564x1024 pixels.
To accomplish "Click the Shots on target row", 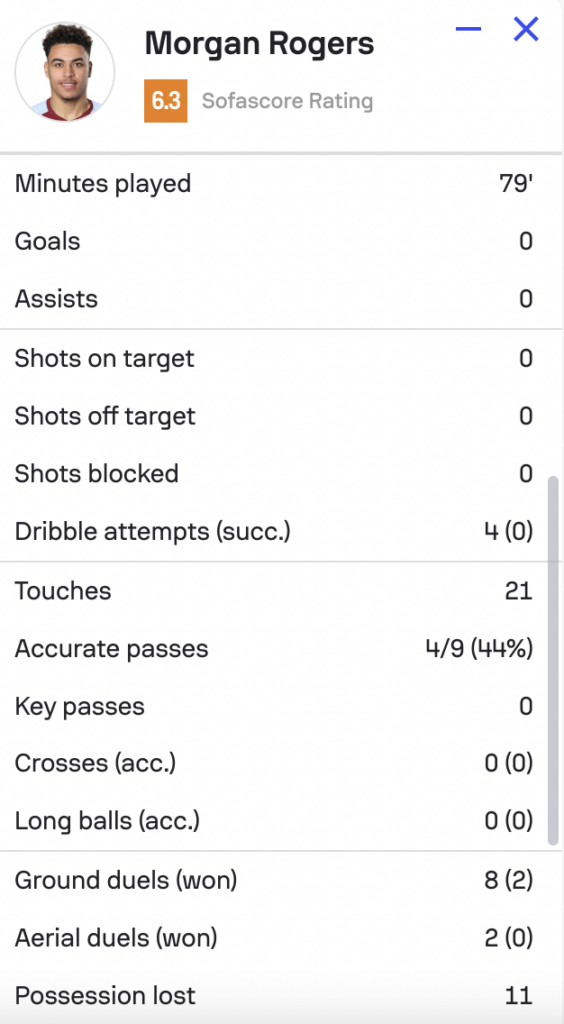I will (x=274, y=358).
